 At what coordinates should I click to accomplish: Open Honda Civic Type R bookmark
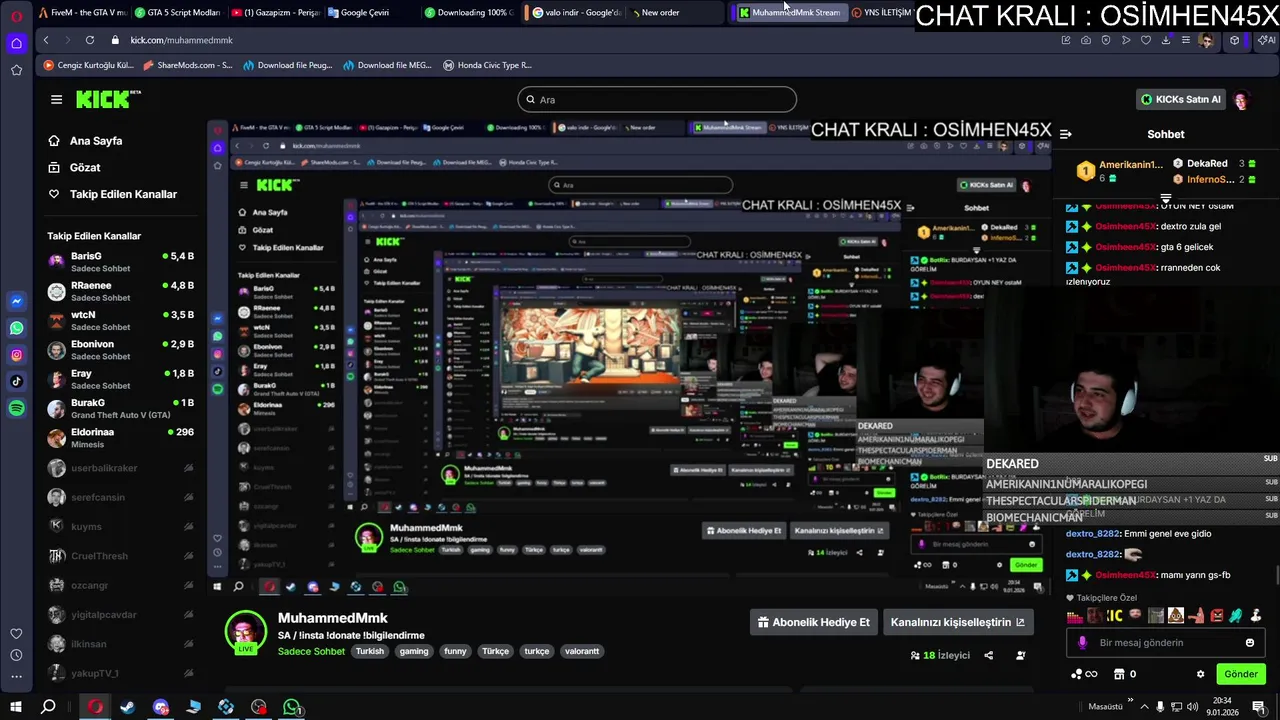pyautogui.click(x=487, y=65)
